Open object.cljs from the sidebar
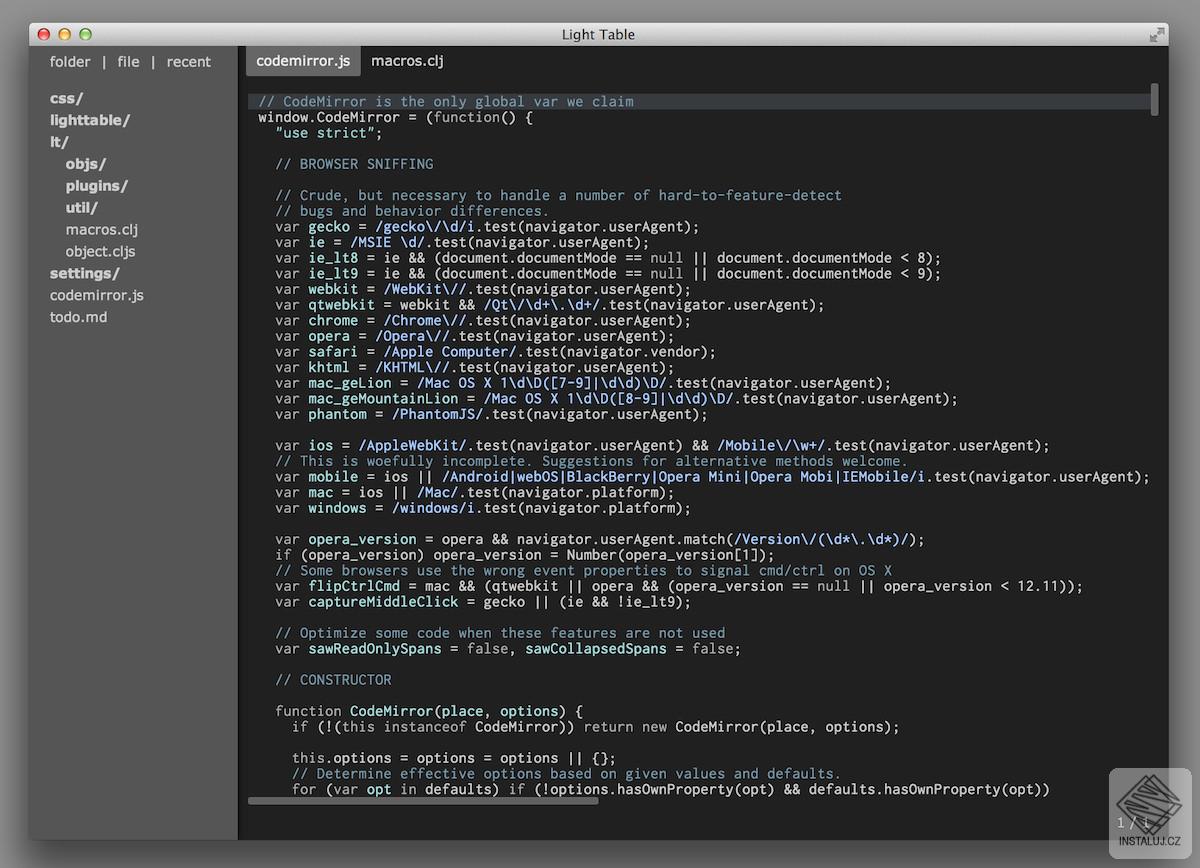This screenshot has width=1200, height=868. tap(100, 252)
